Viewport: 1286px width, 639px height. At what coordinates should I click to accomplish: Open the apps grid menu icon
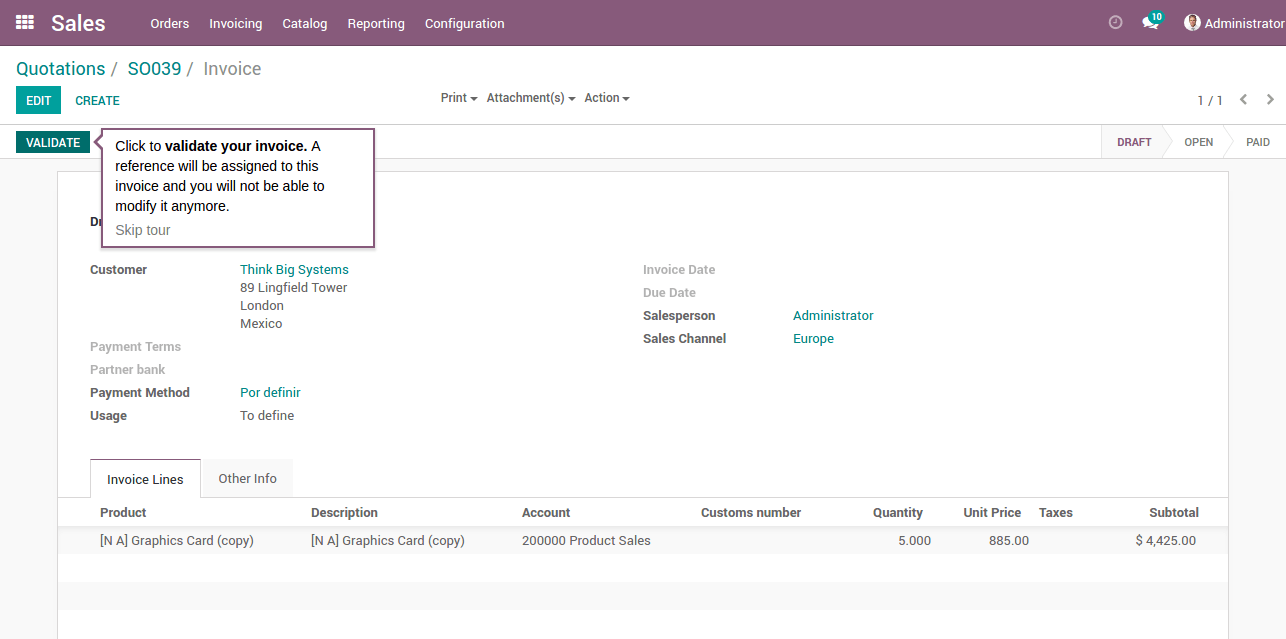pyautogui.click(x=24, y=22)
